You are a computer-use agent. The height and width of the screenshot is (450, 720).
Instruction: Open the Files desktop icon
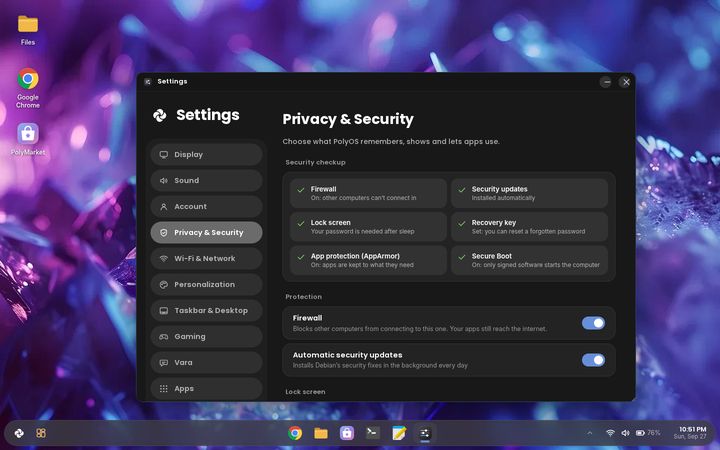28,30
